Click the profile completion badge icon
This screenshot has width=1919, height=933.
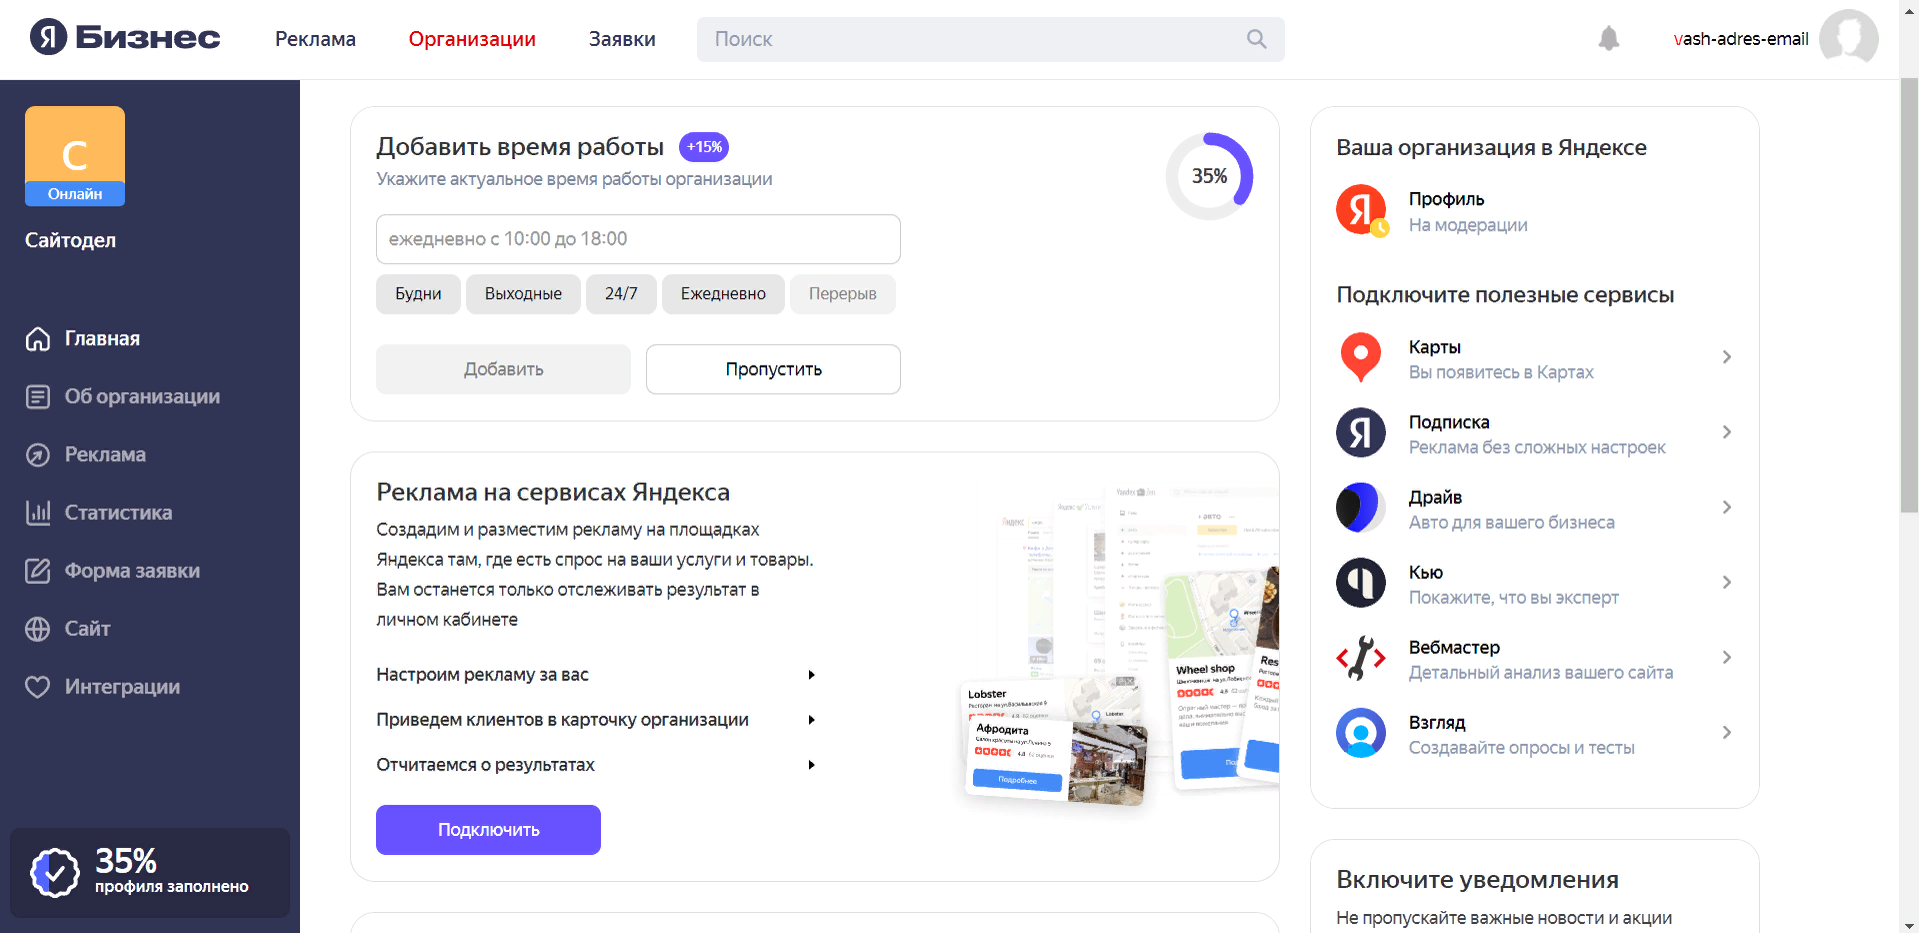55,873
